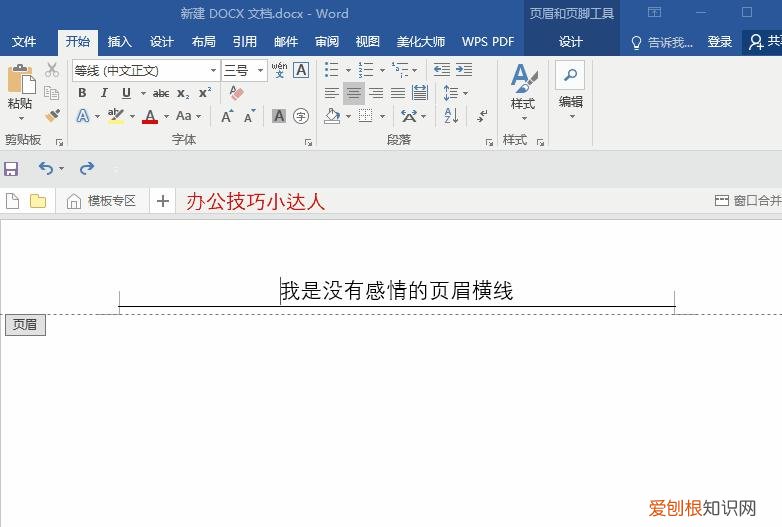
Task: Open font color dropdown arrow
Action: click(x=166, y=116)
